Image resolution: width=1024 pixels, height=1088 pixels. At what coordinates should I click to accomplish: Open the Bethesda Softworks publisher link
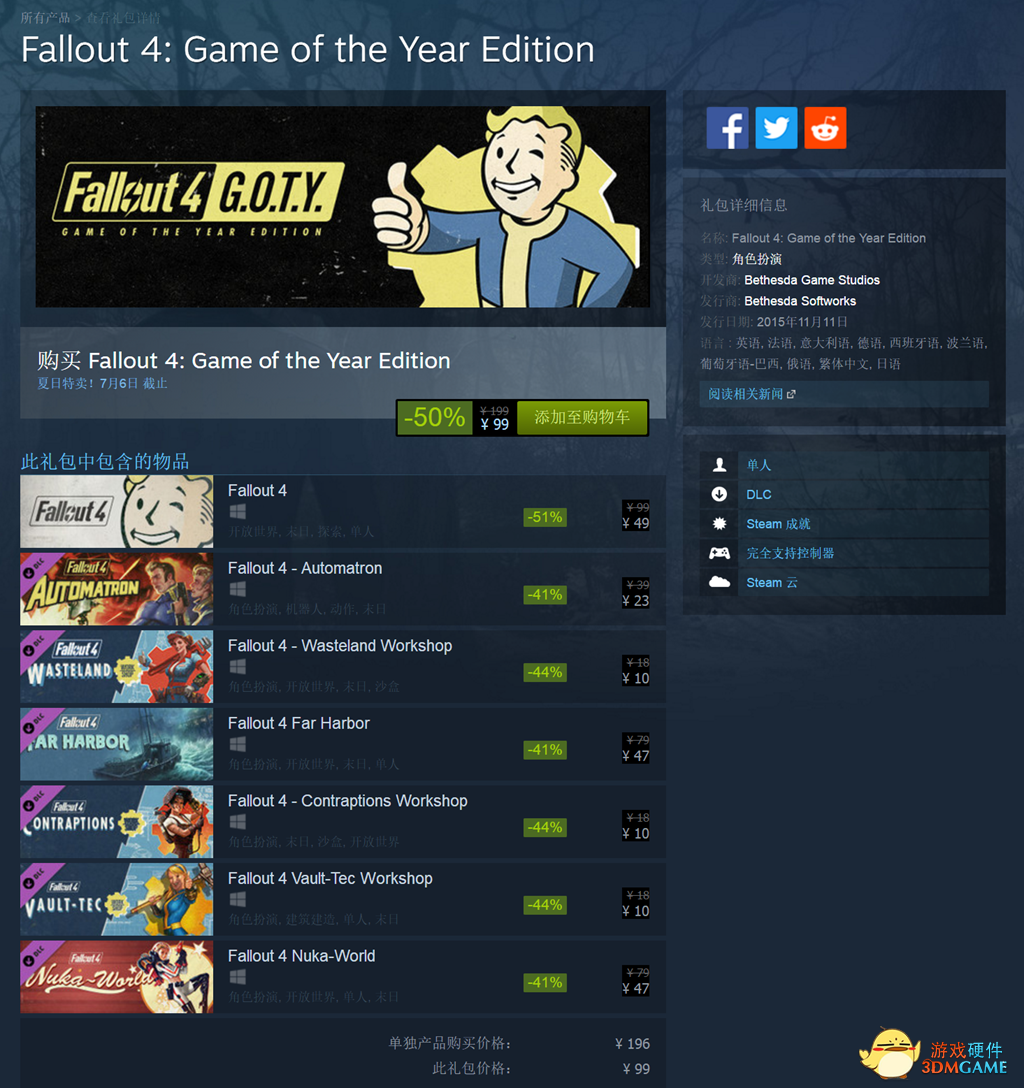[800, 301]
